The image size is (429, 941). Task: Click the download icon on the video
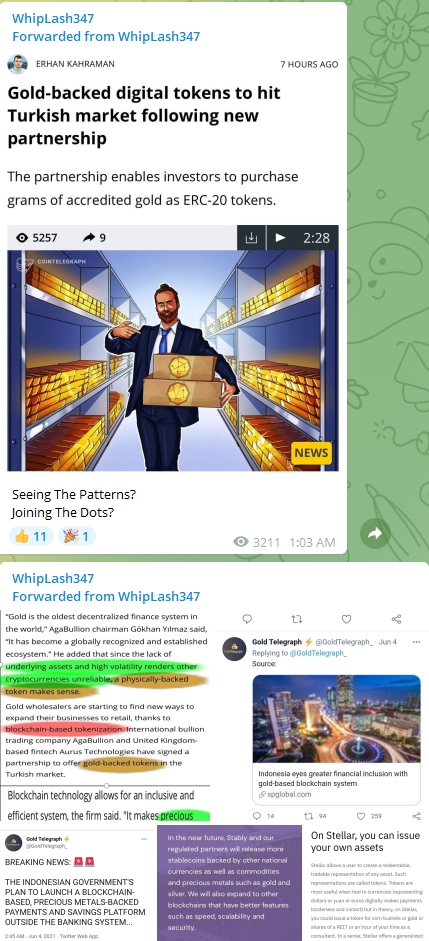(x=251, y=238)
